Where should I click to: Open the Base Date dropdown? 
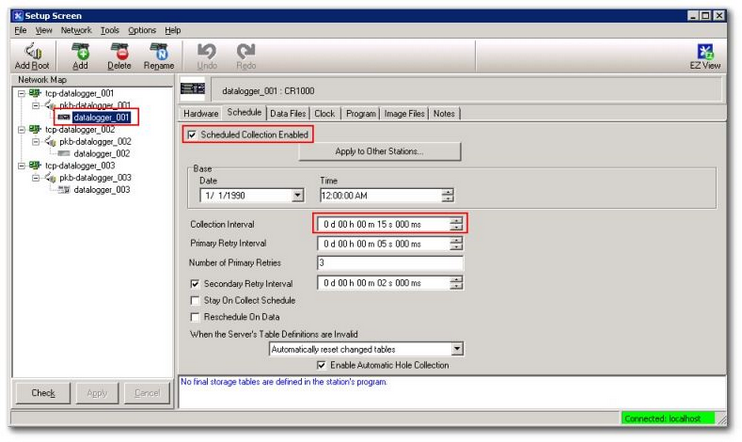coord(297,196)
